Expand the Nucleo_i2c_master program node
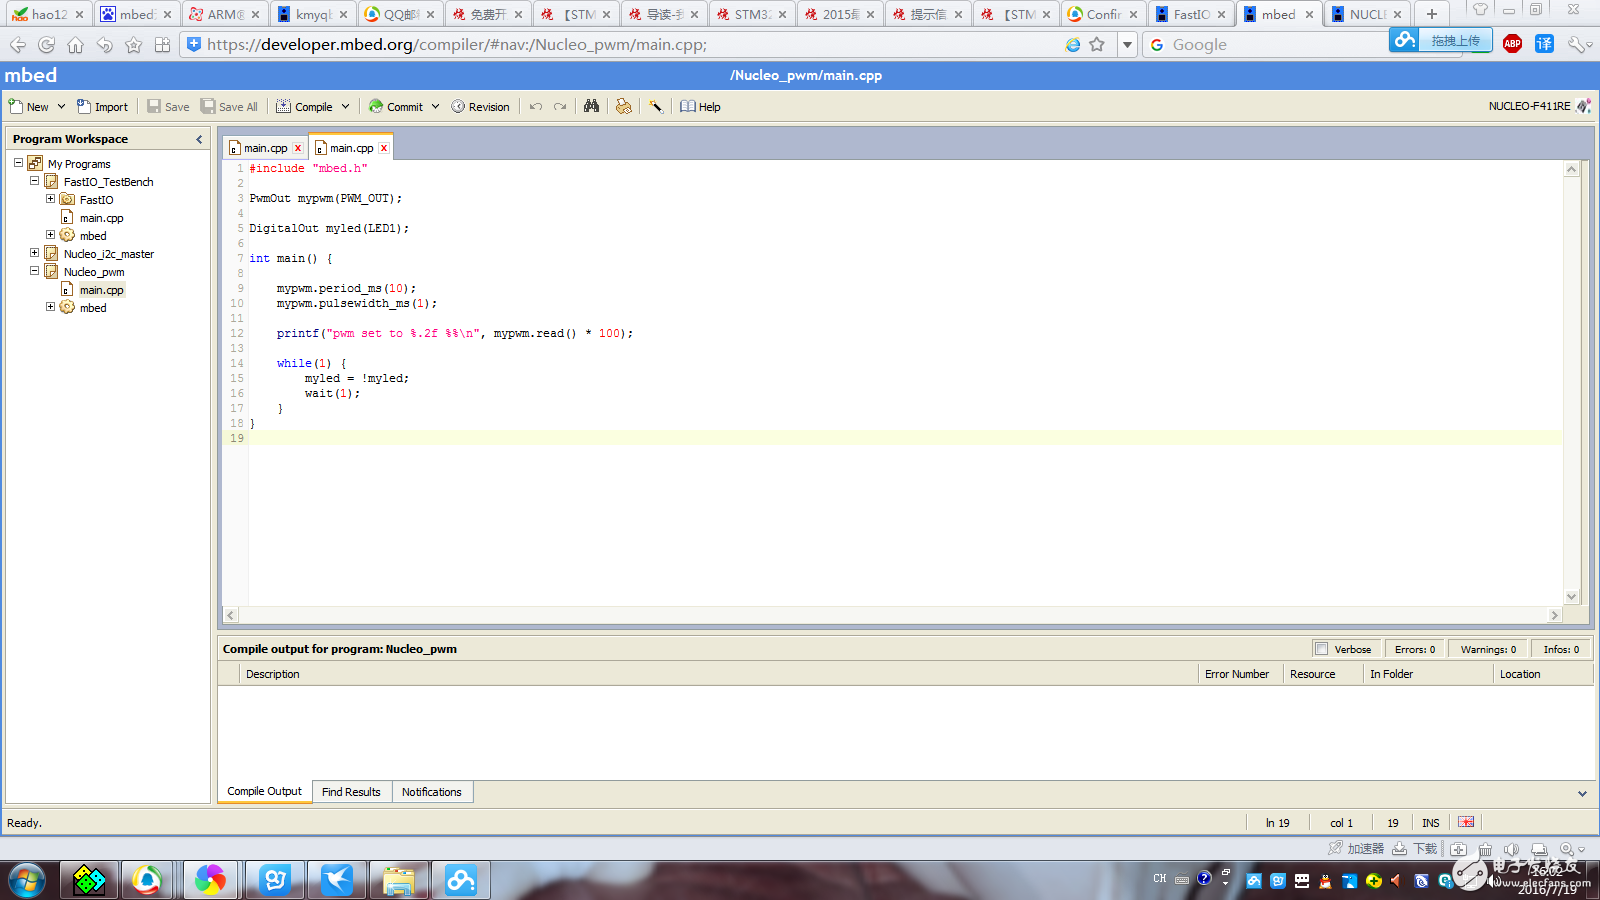This screenshot has height=900, width=1600. (34, 253)
